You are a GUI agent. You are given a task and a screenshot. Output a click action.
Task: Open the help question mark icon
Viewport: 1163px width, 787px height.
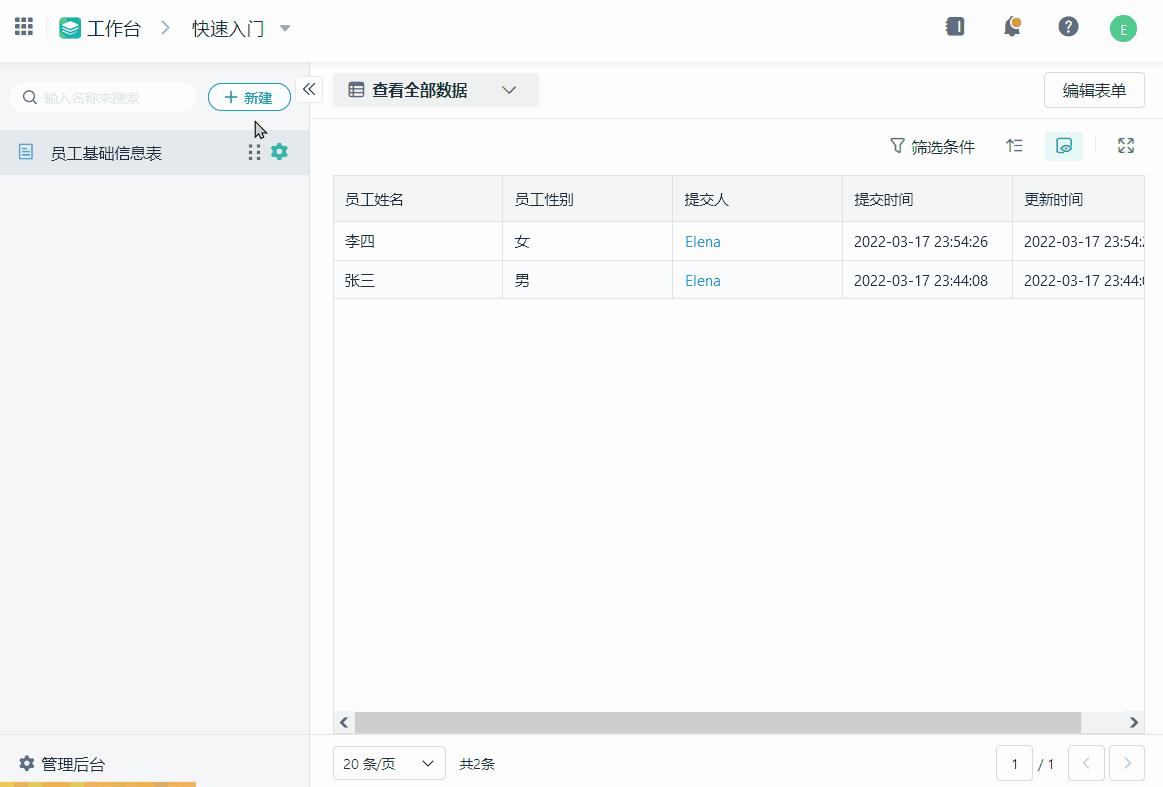point(1068,27)
